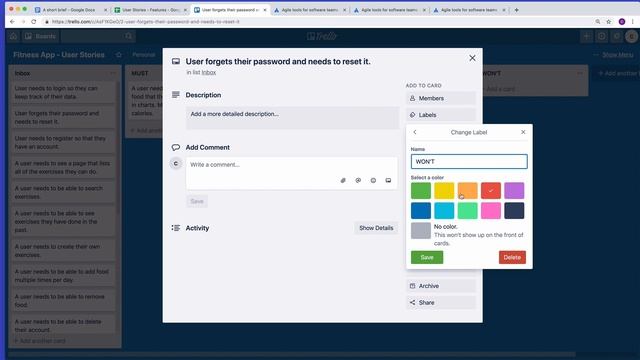
Task: Open Chrome menu (three dots)
Action: tap(633, 22)
